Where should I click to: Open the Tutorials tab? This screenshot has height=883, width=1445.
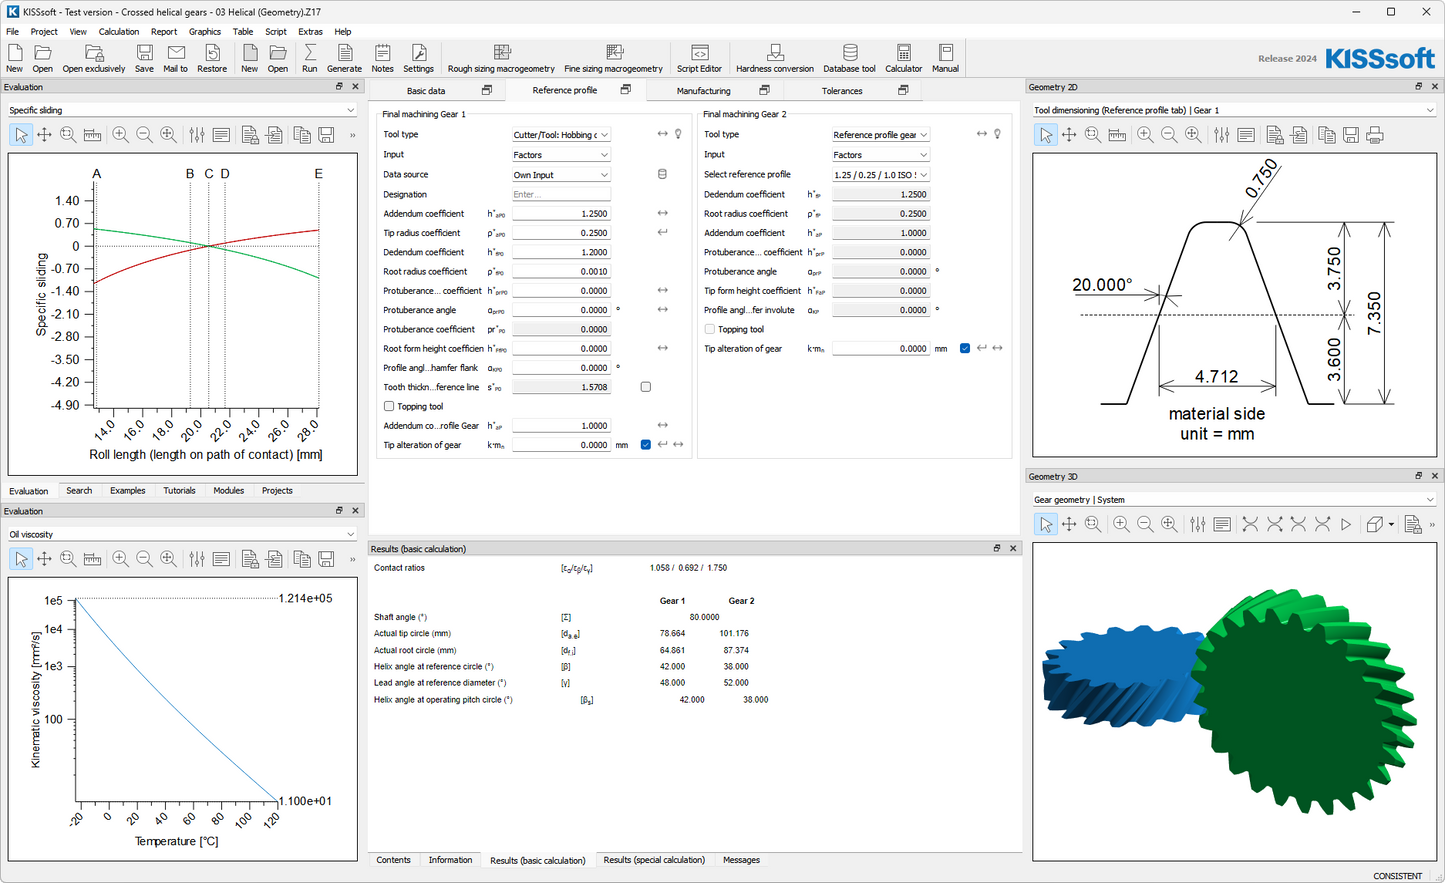point(180,491)
